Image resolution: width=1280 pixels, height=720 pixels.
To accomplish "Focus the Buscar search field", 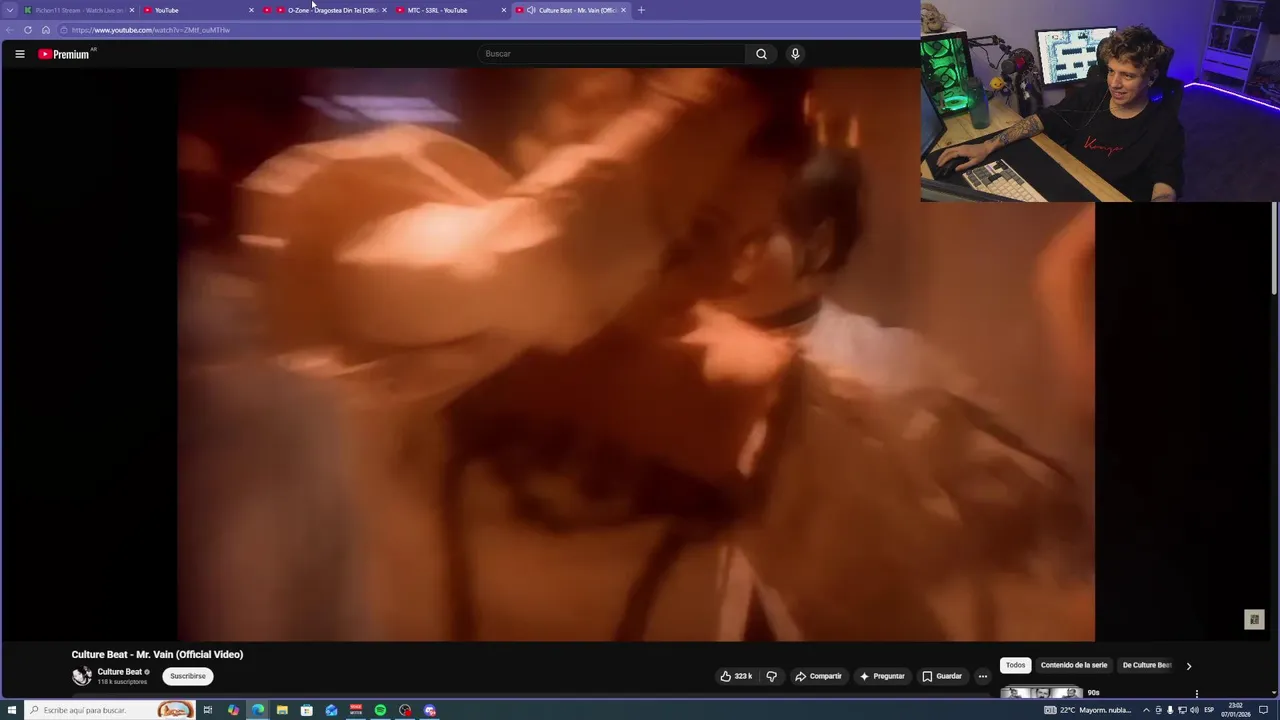I will [x=612, y=54].
